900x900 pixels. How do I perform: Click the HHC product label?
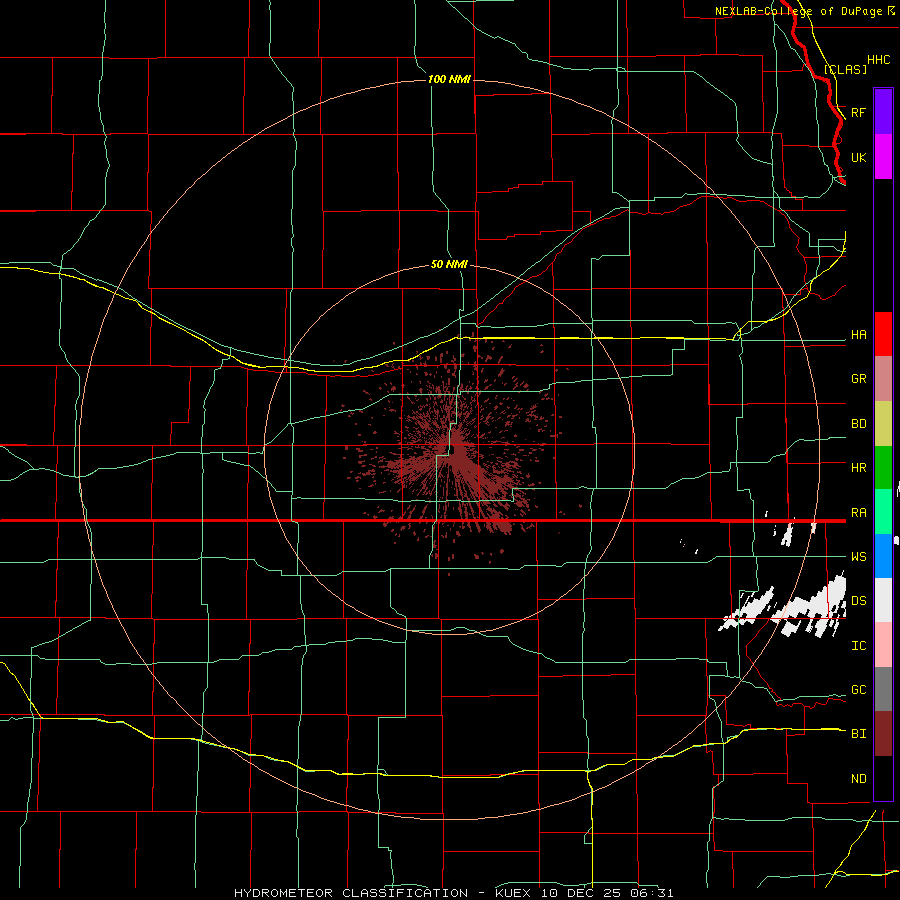(878, 60)
